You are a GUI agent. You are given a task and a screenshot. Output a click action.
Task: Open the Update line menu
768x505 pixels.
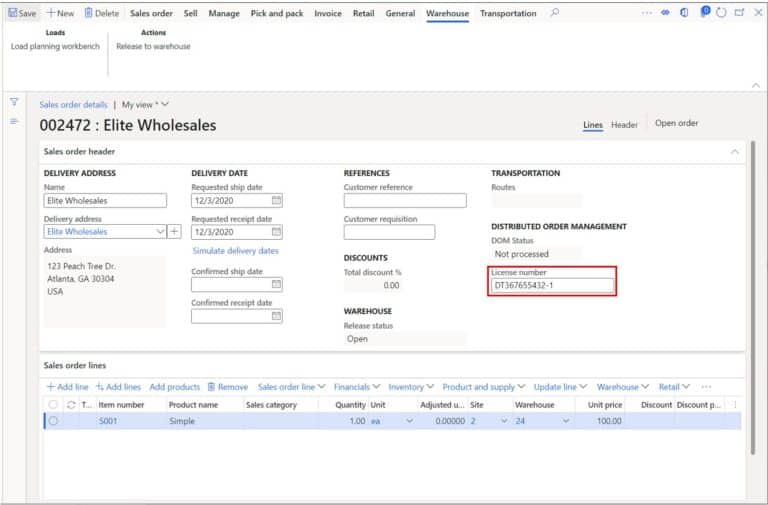point(560,387)
